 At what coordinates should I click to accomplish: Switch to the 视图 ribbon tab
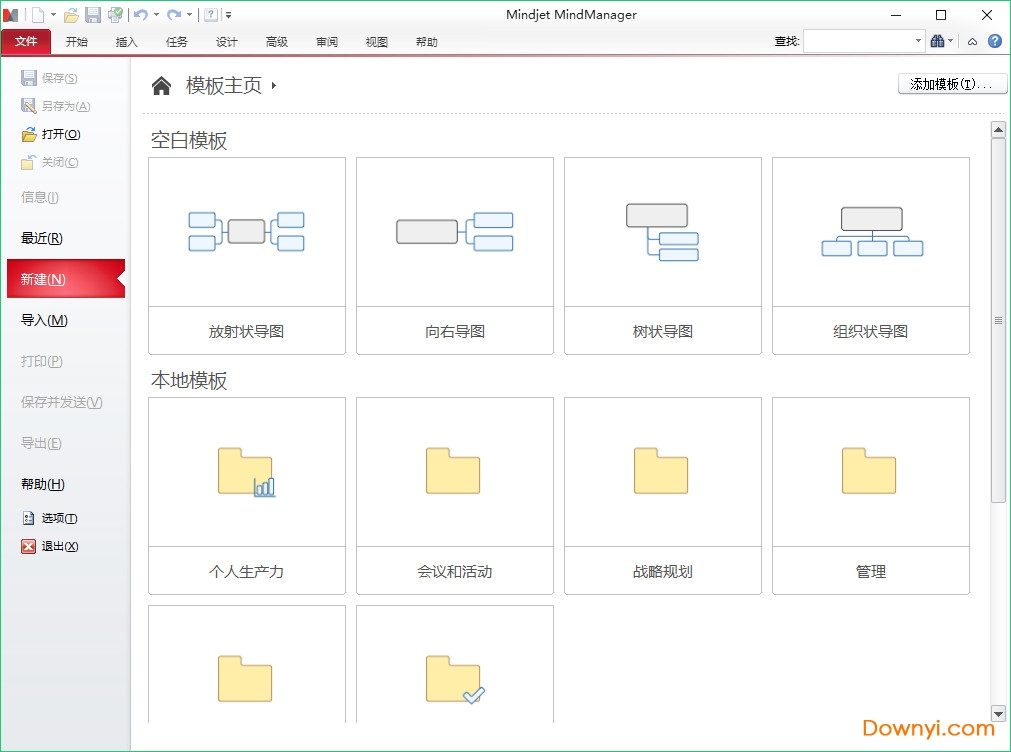click(376, 42)
